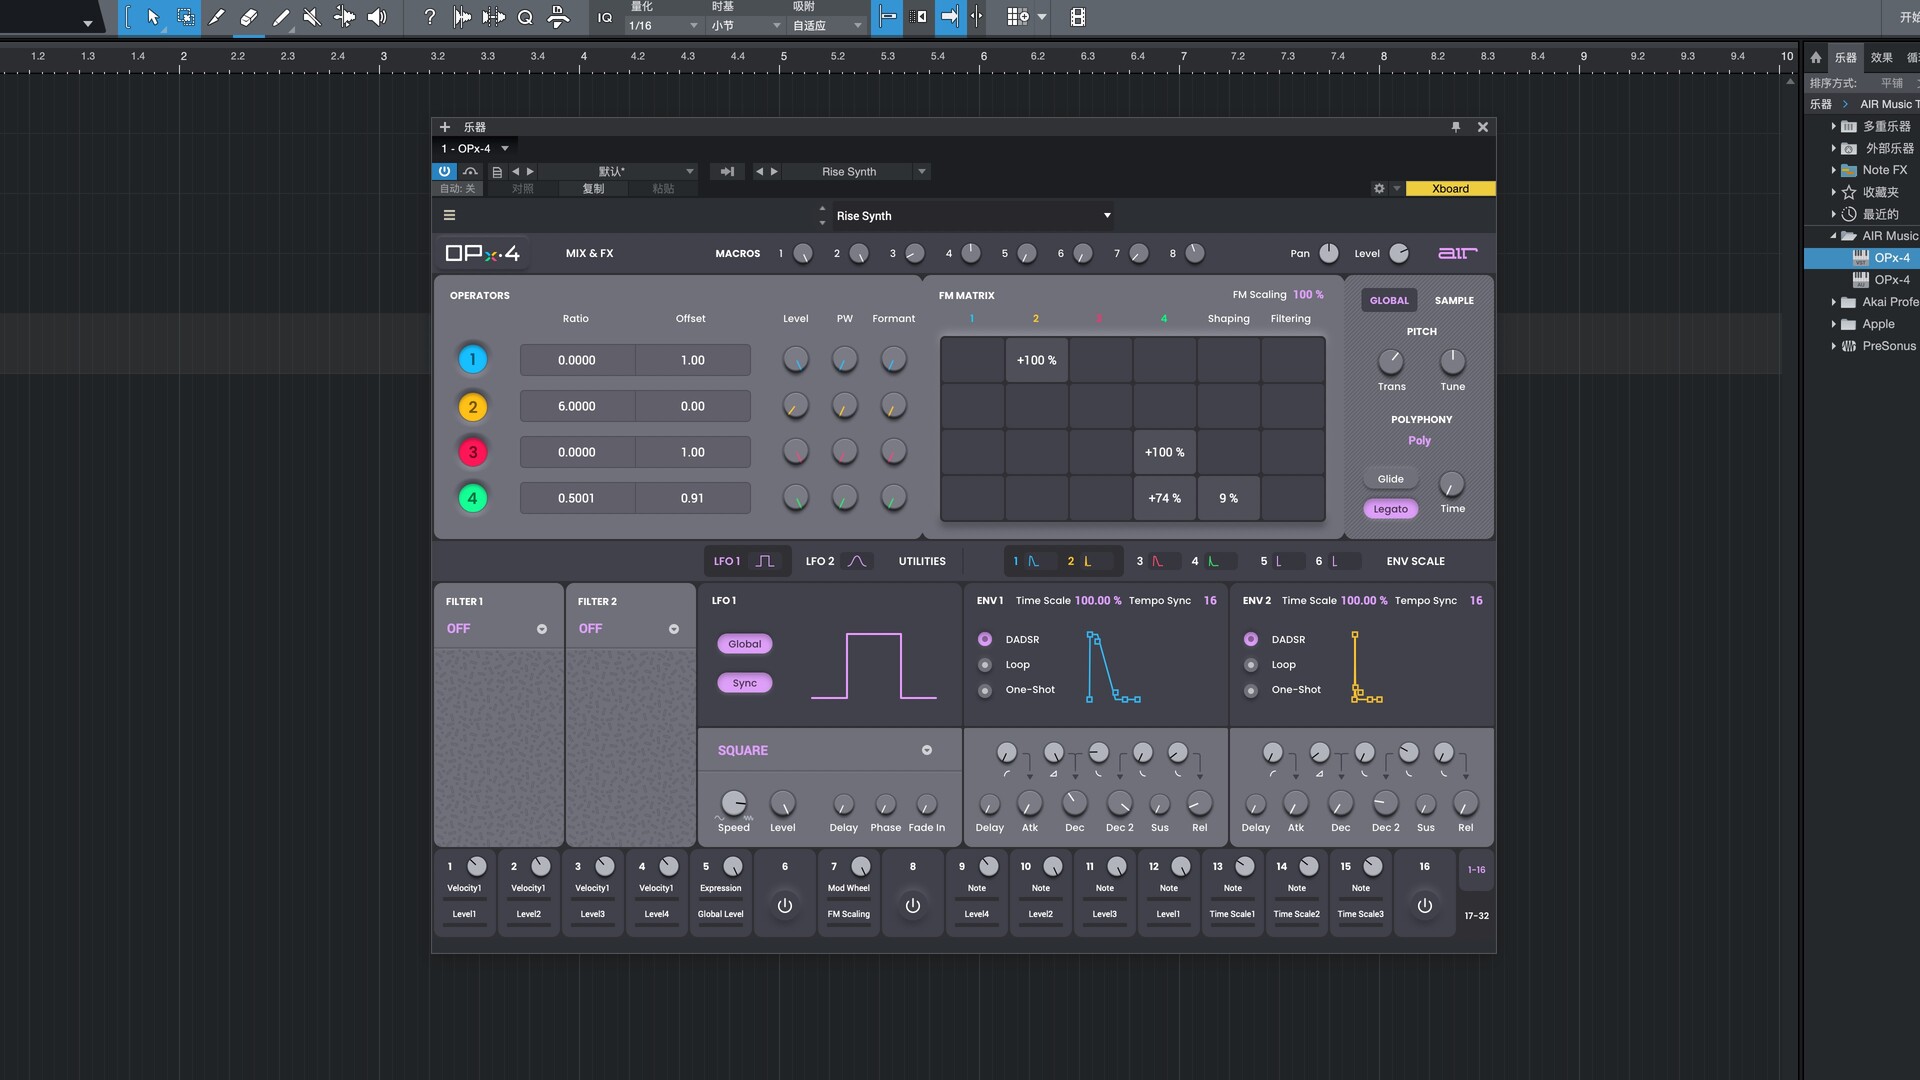
Task: Click the plugin power bypass icon
Action: click(x=444, y=171)
